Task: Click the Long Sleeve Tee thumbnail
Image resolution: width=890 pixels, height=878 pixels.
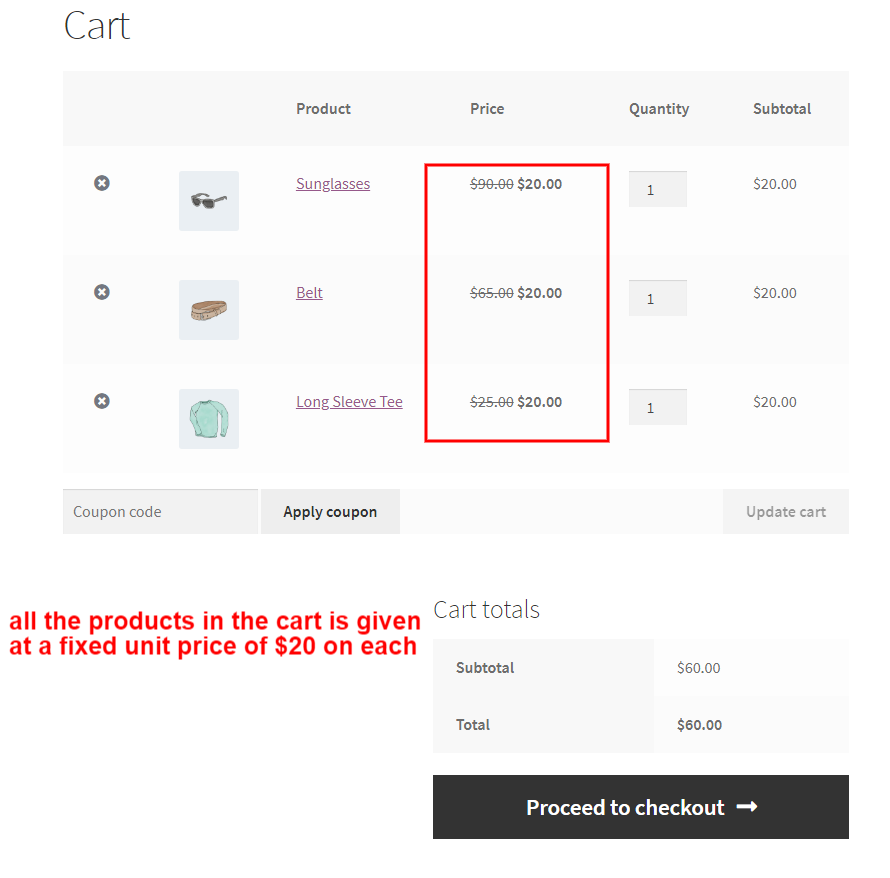Action: [208, 418]
